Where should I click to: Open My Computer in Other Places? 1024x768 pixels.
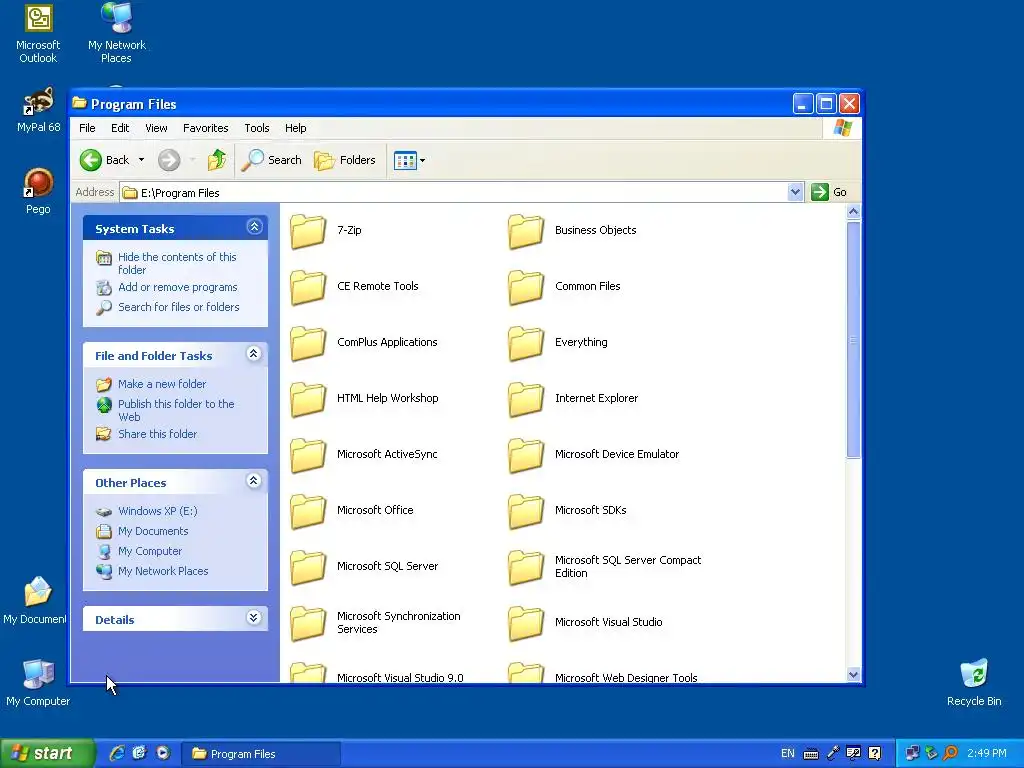tap(150, 551)
